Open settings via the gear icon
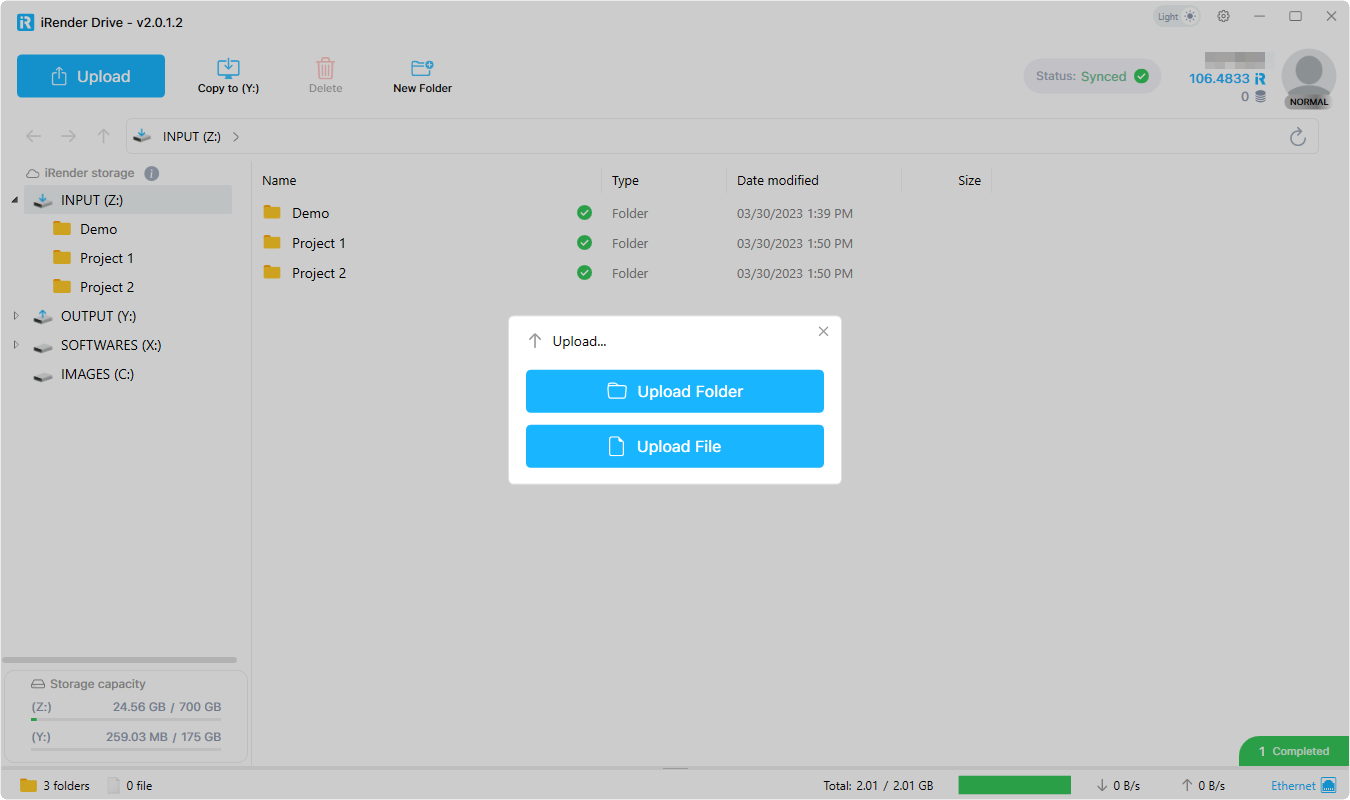The width and height of the screenshot is (1350, 800). coord(1223,16)
